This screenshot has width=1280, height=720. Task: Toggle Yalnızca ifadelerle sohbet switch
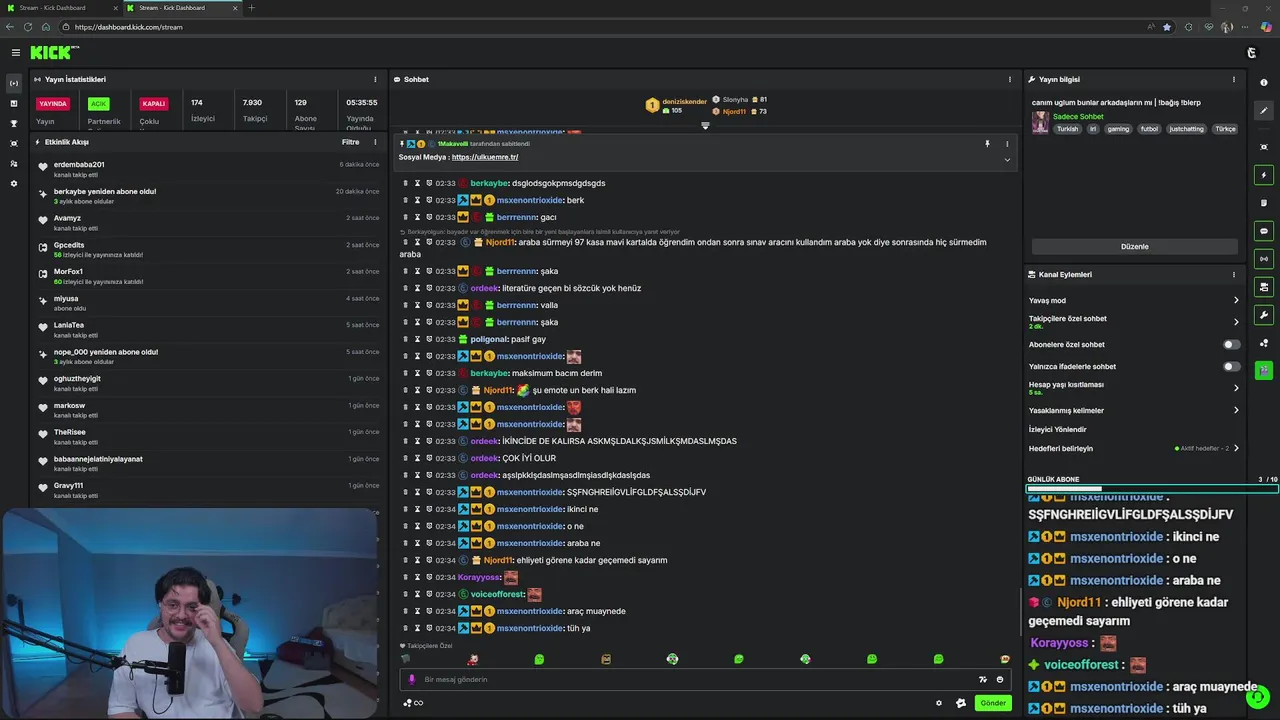click(x=1232, y=366)
